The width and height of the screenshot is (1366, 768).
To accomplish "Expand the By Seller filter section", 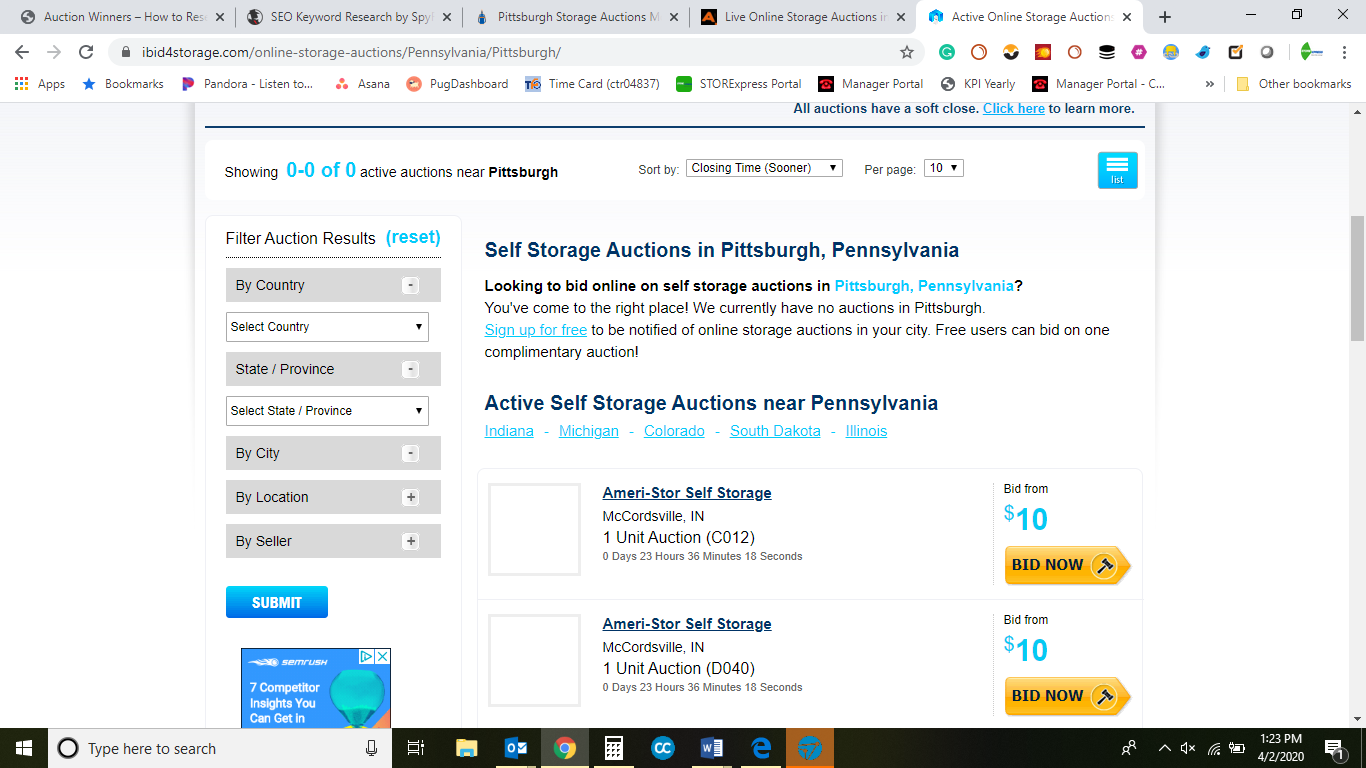I will click(x=410, y=541).
